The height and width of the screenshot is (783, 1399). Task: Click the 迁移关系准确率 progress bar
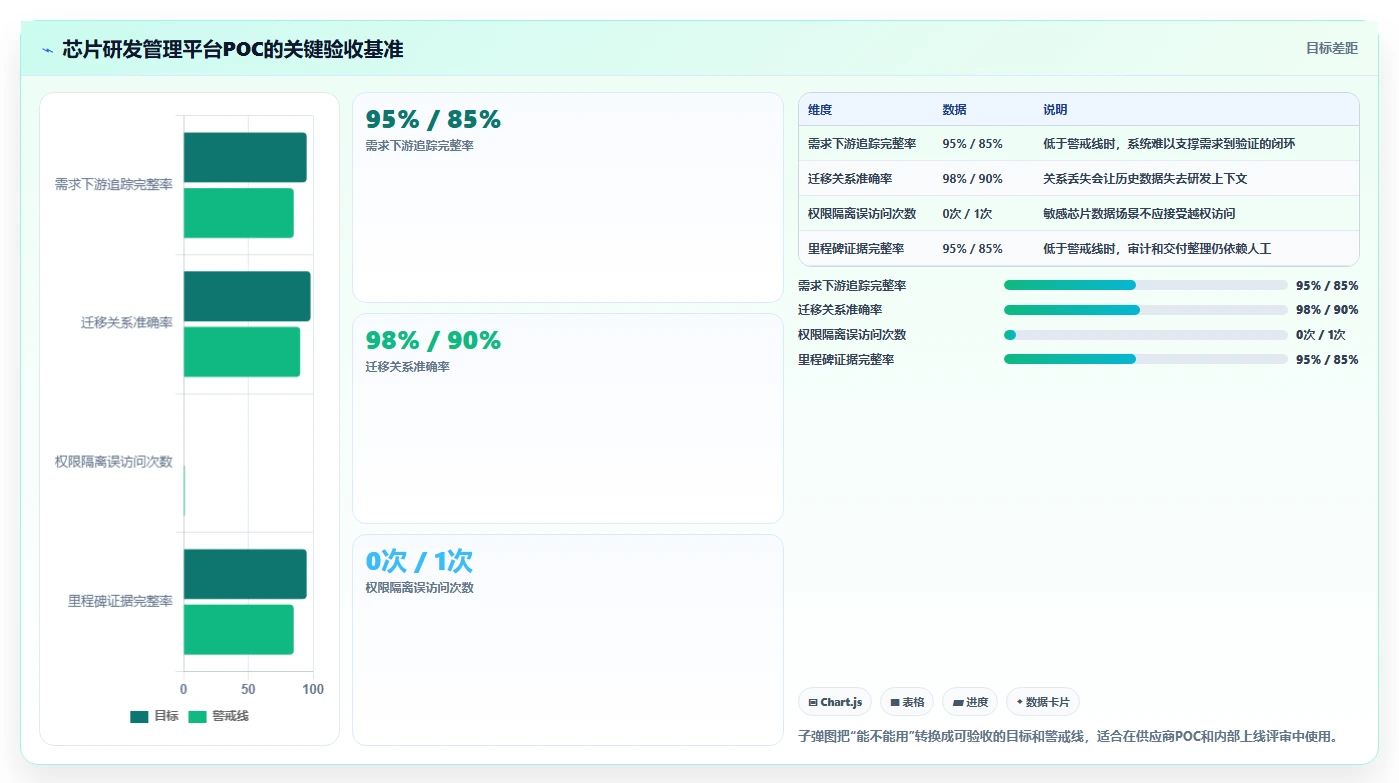pos(1145,310)
